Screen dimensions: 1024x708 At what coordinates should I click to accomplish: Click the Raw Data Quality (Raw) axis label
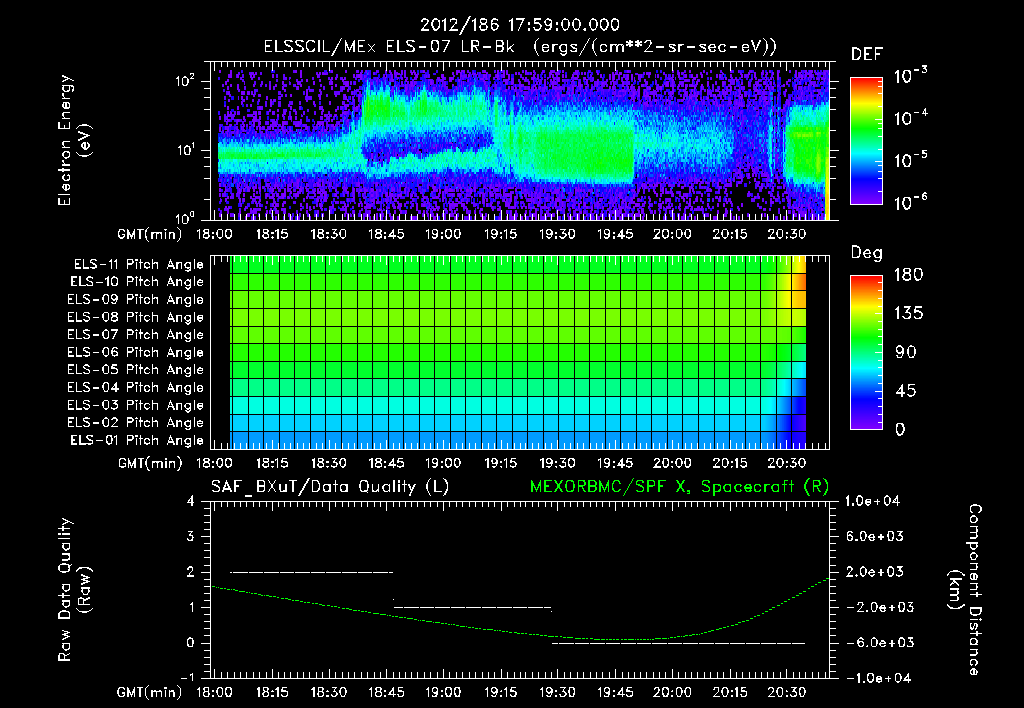(74, 590)
